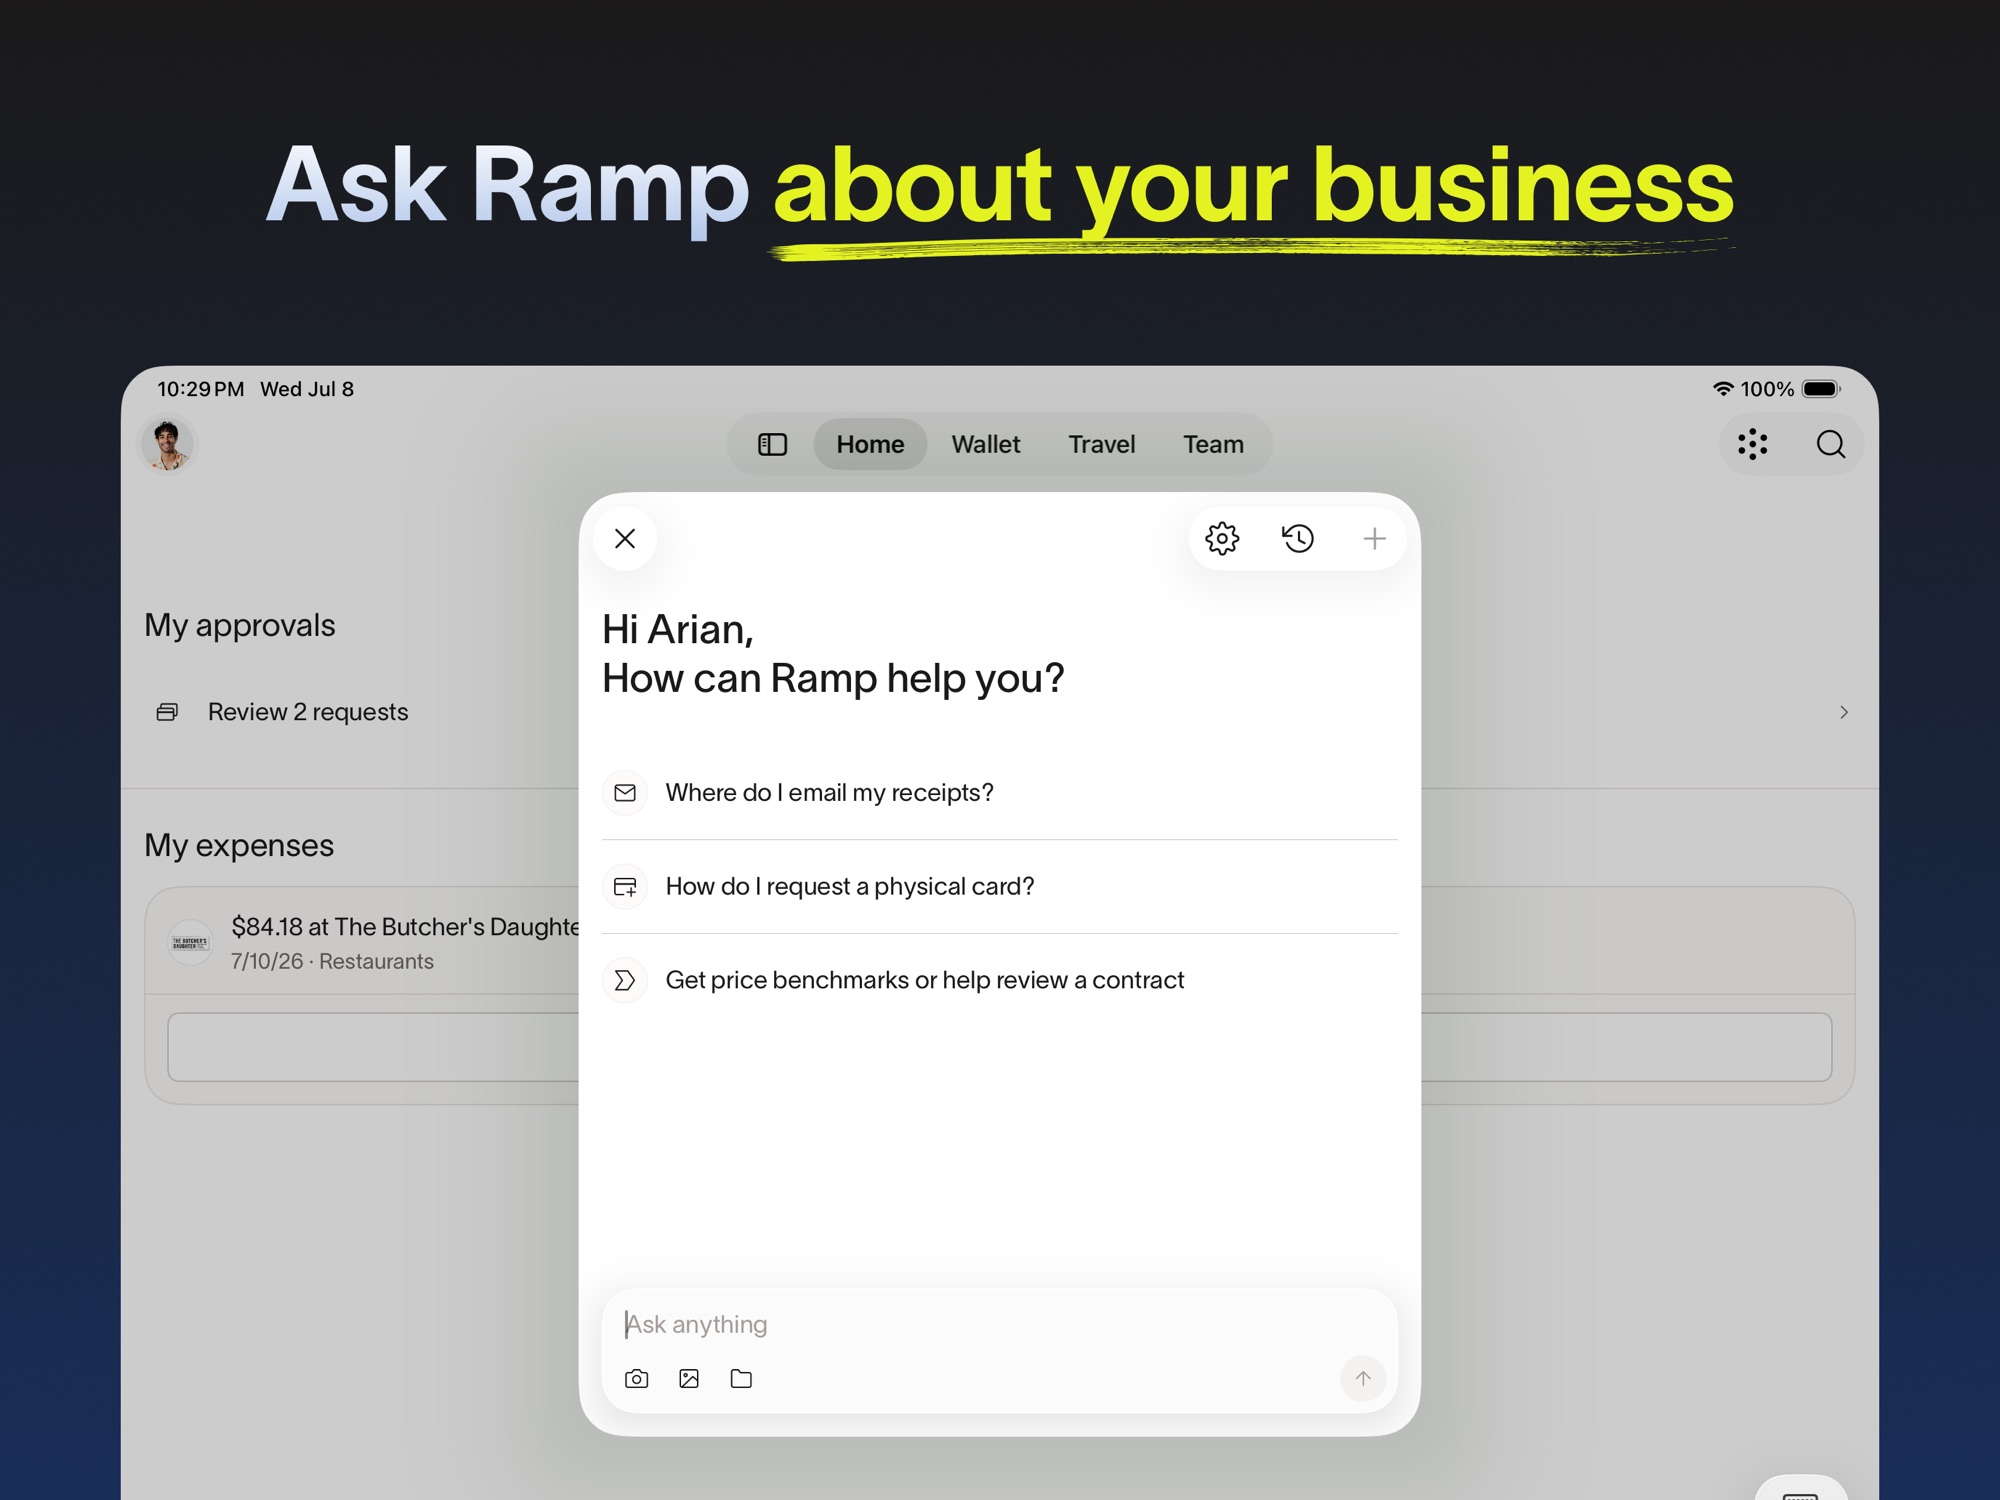
Task: Attach a photo using camera icon
Action: pyautogui.click(x=636, y=1379)
